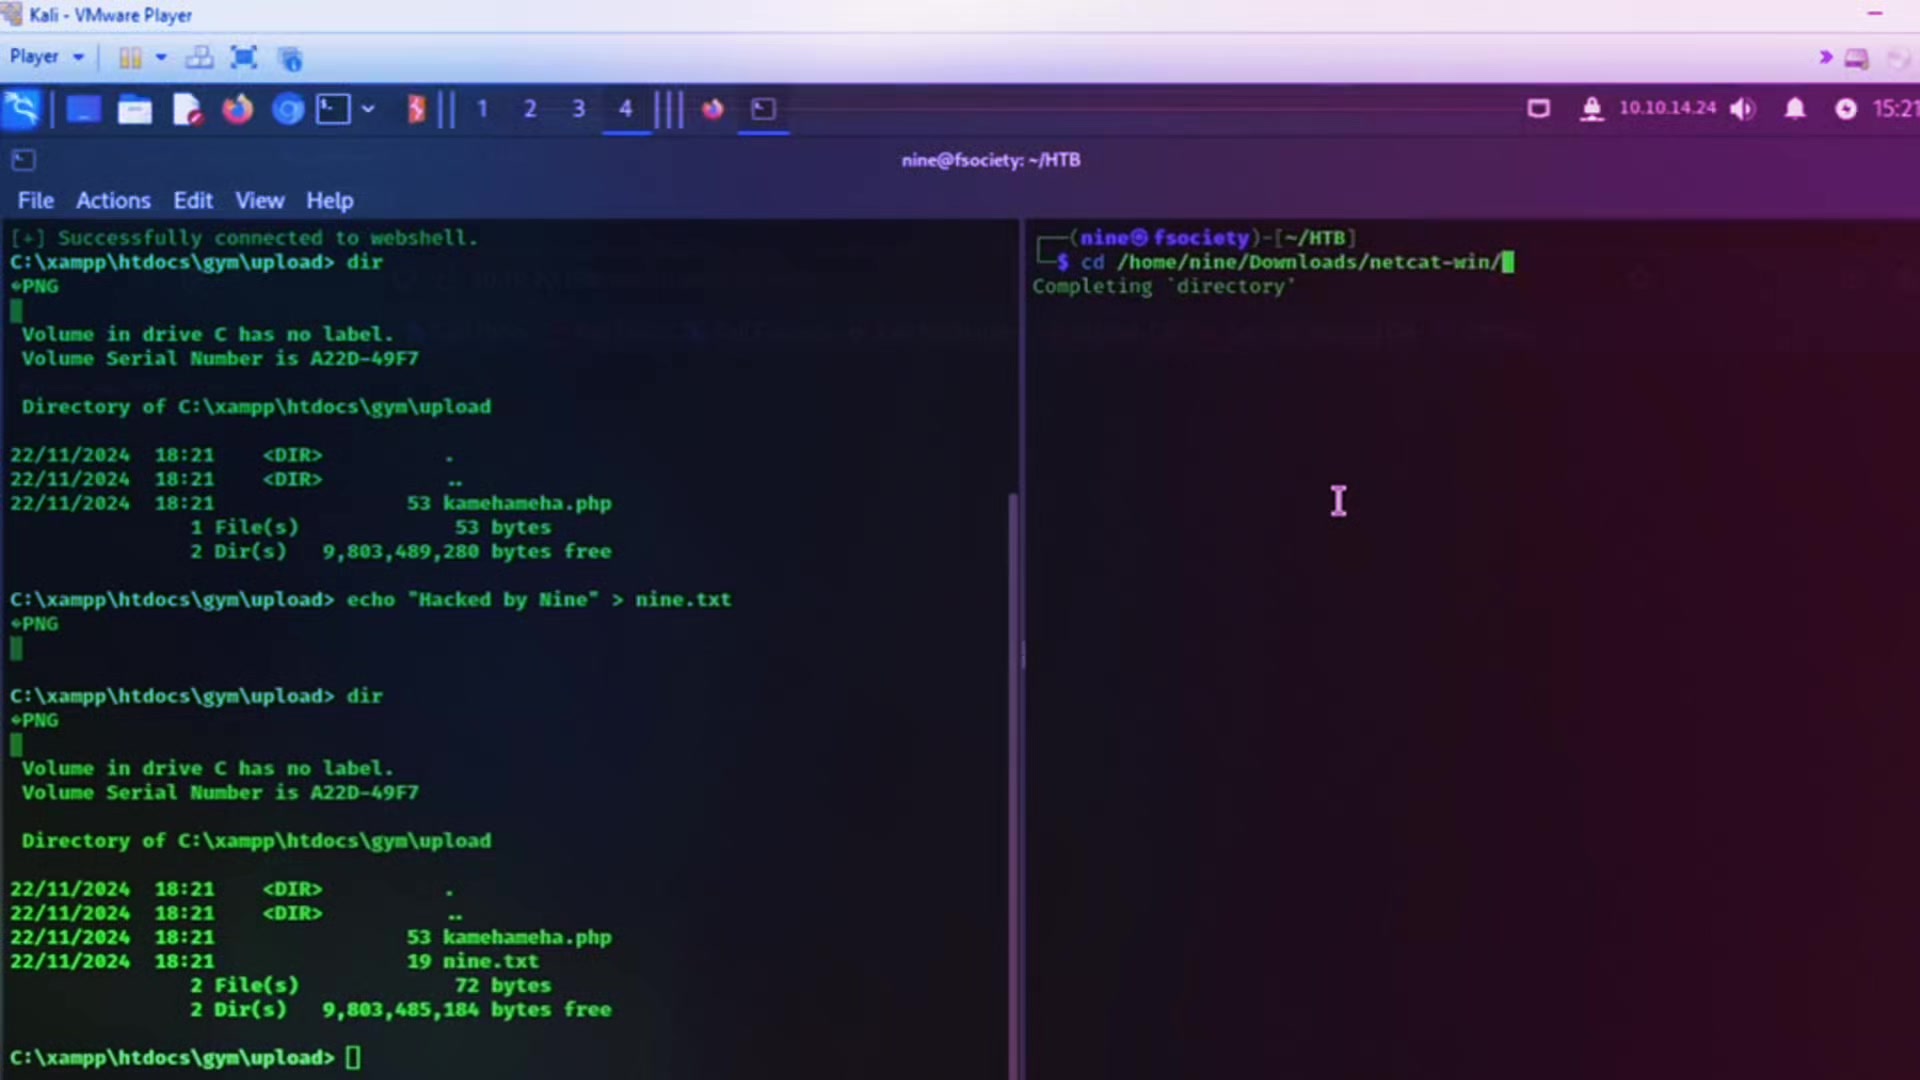Select the Firefox window in taskbar
1920x1080 pixels.
tap(712, 109)
